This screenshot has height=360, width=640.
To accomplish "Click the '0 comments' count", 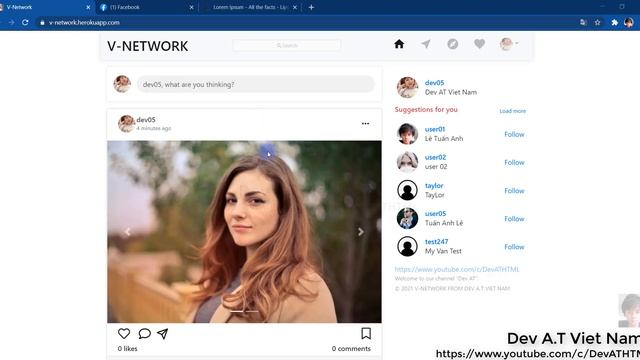I will (351, 349).
